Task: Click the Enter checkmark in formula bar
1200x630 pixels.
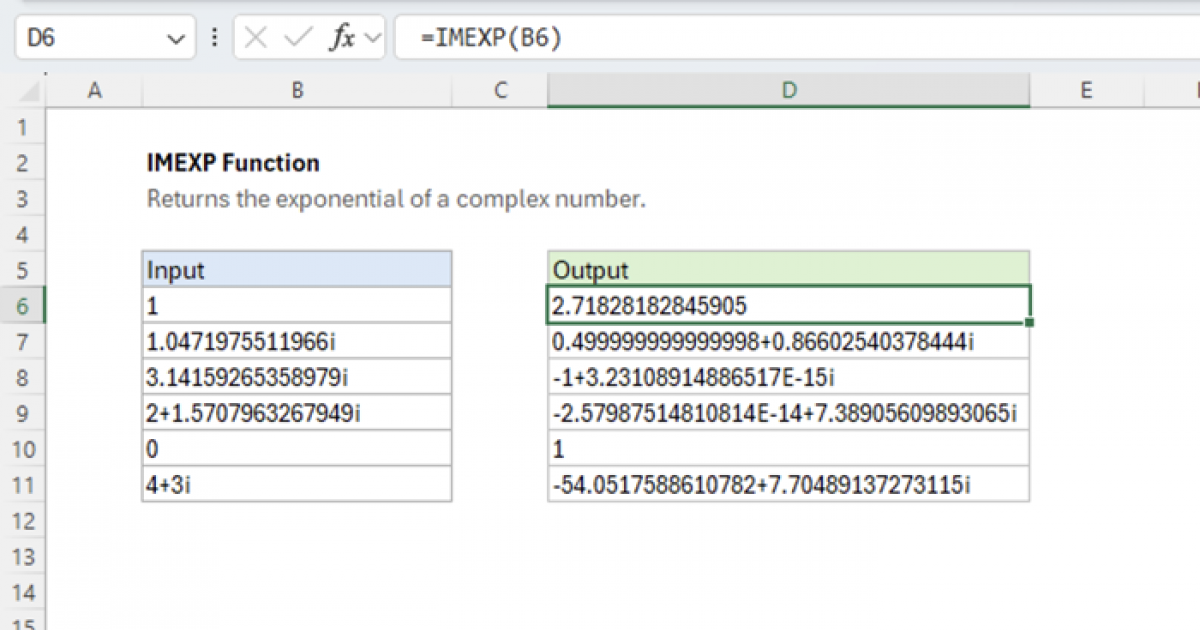Action: coord(298,39)
